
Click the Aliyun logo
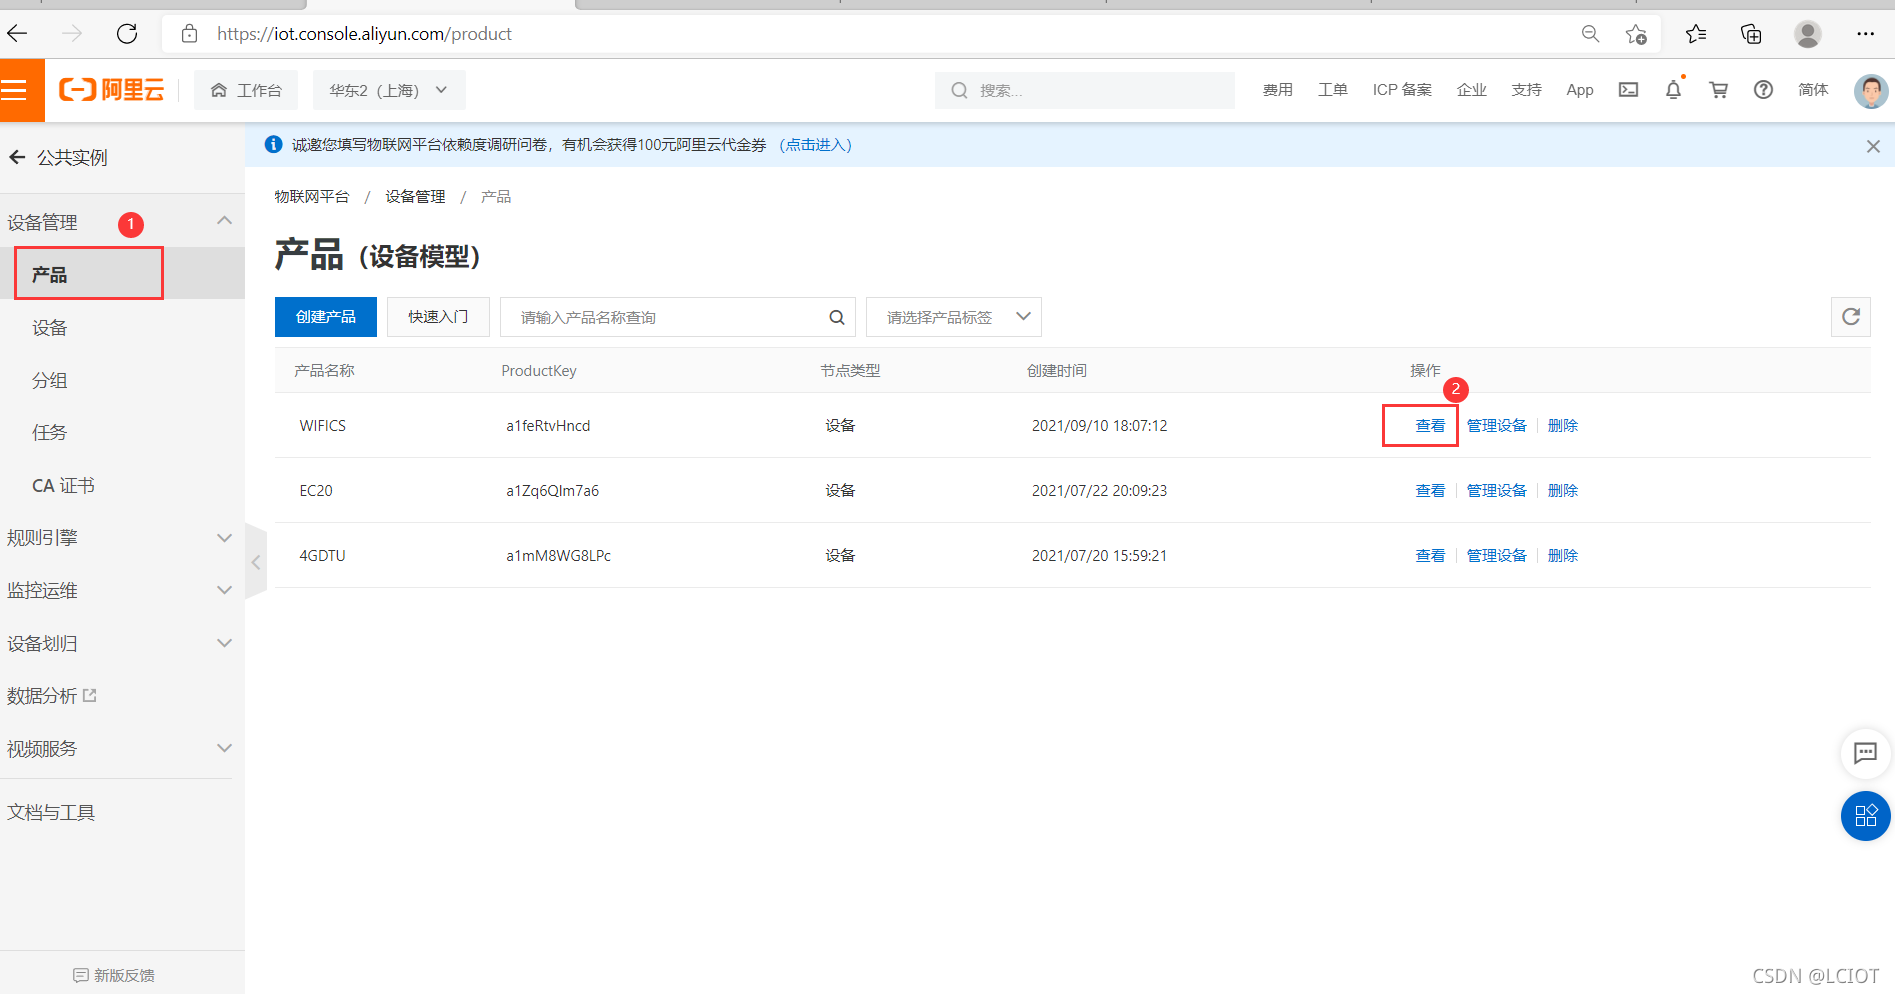112,90
